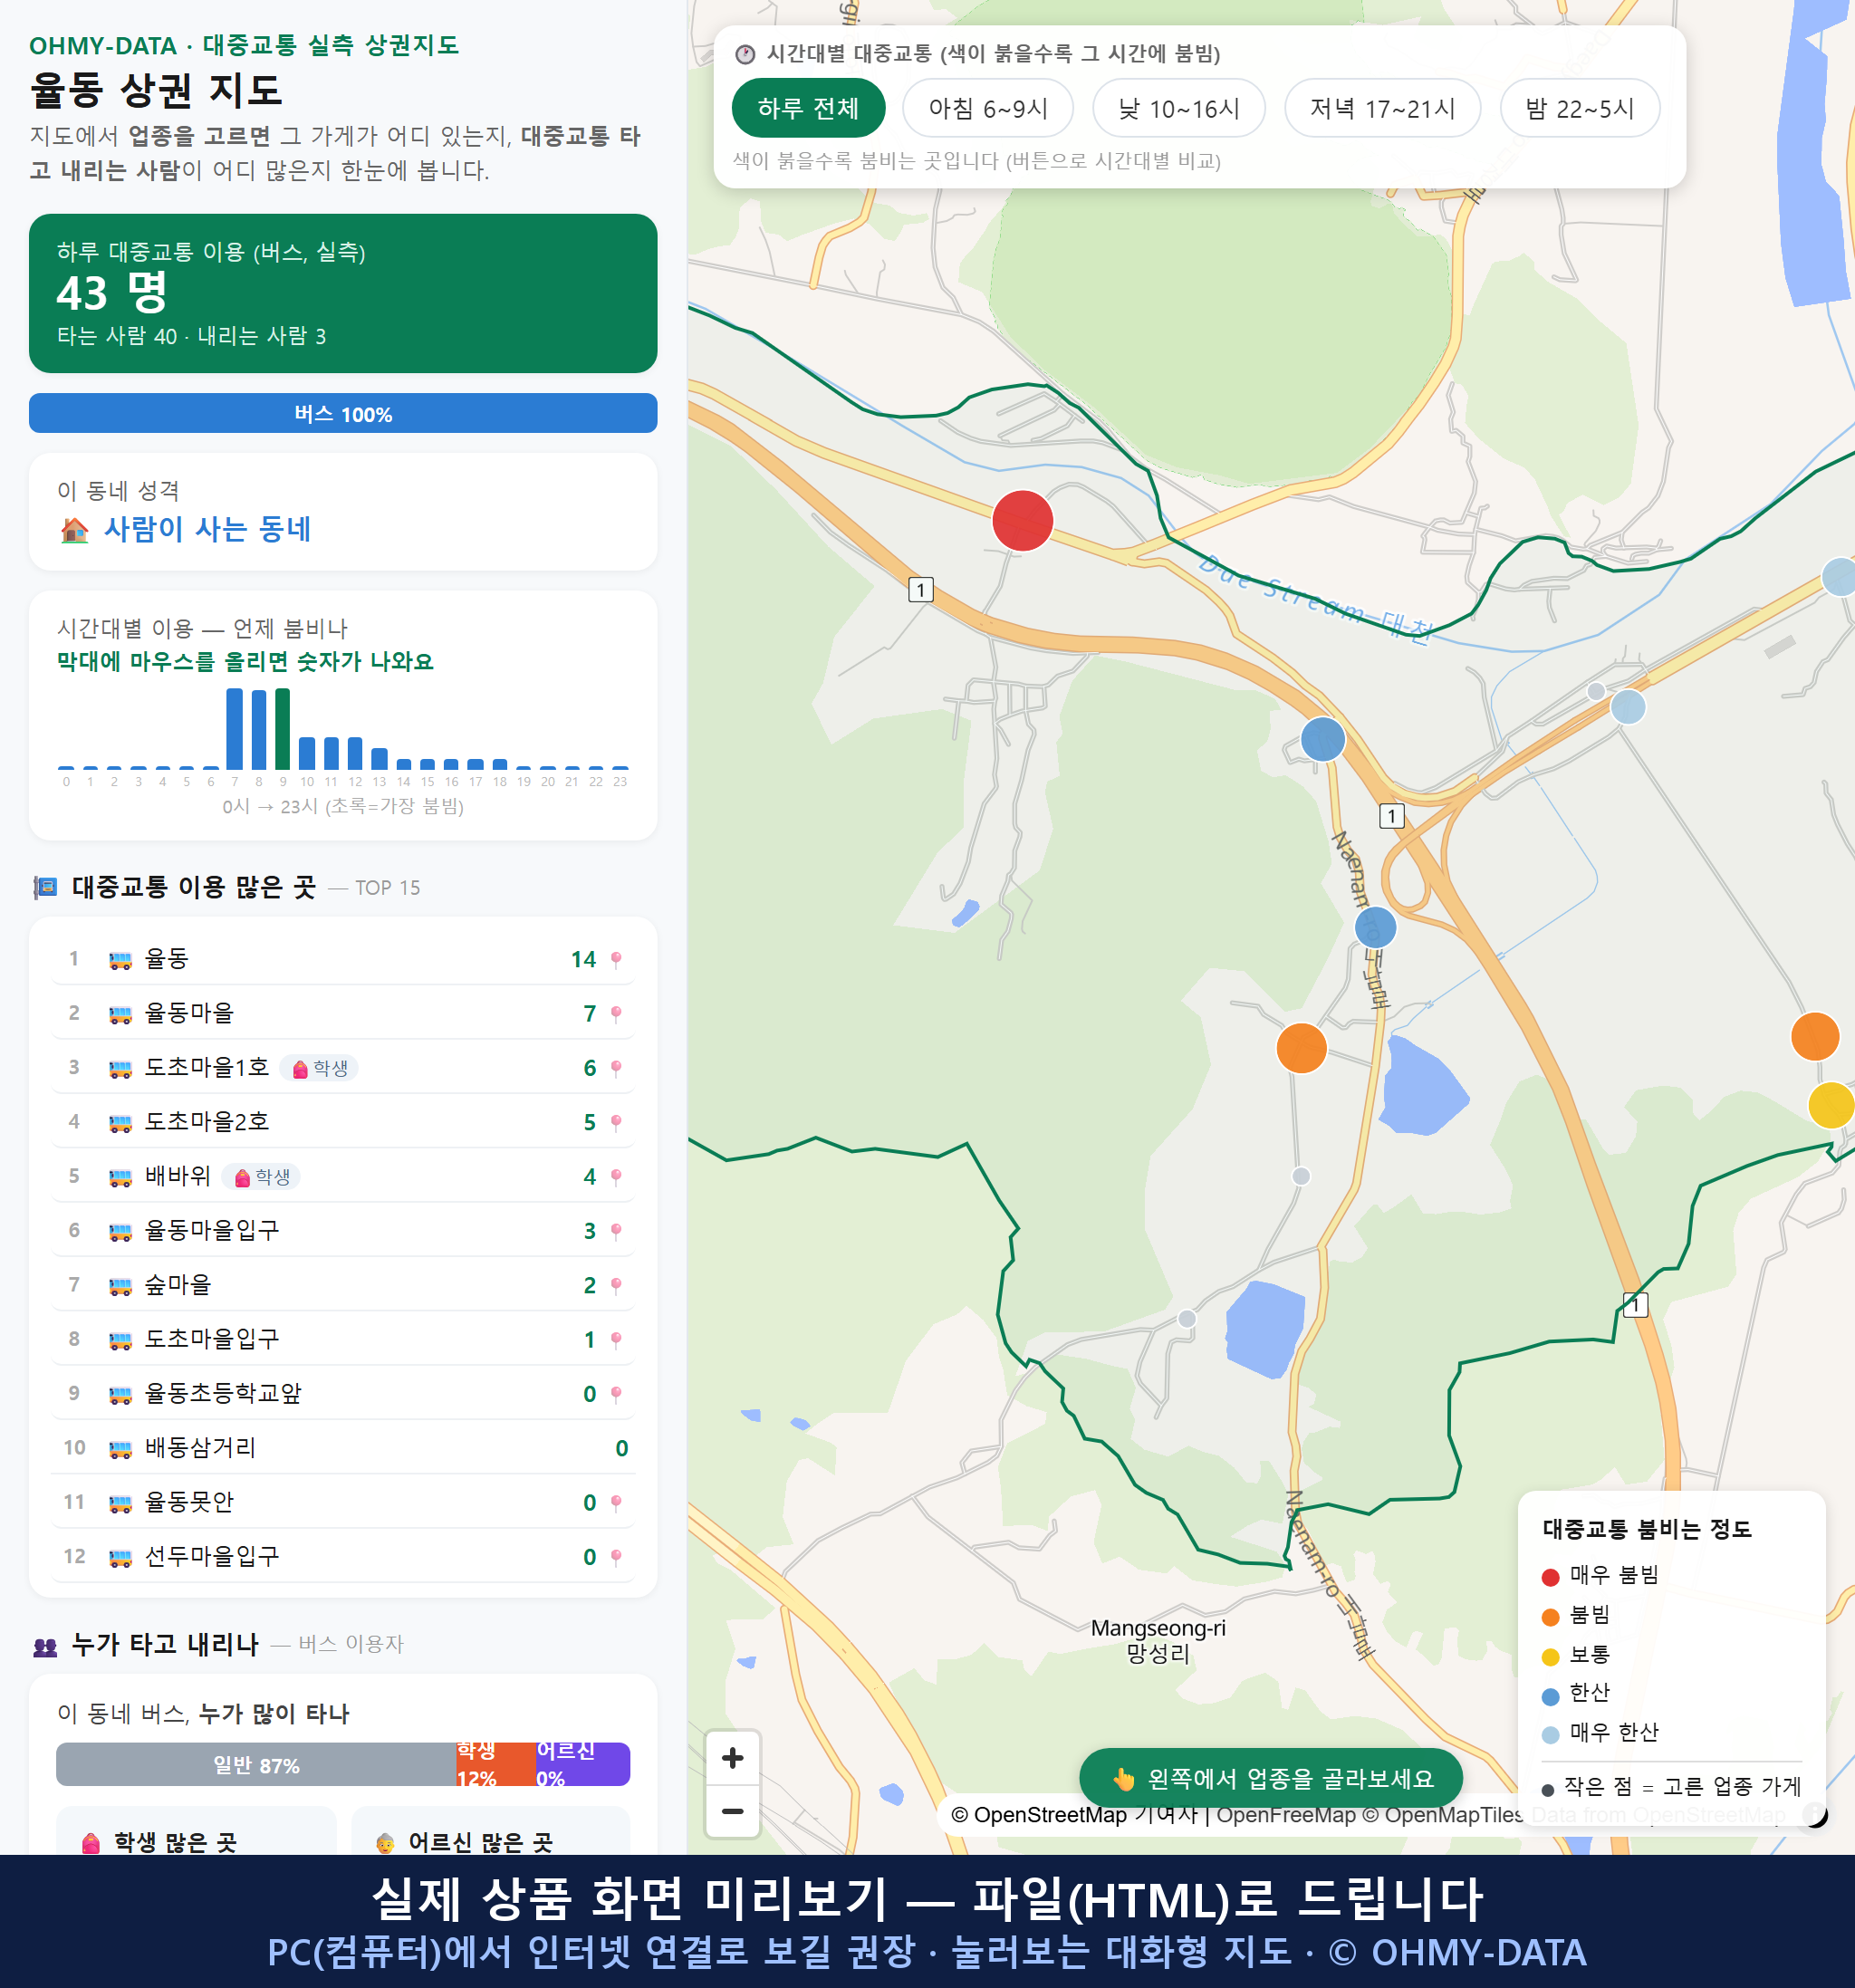Click the pin icon in the 도초마을2호 row

[x=616, y=1122]
